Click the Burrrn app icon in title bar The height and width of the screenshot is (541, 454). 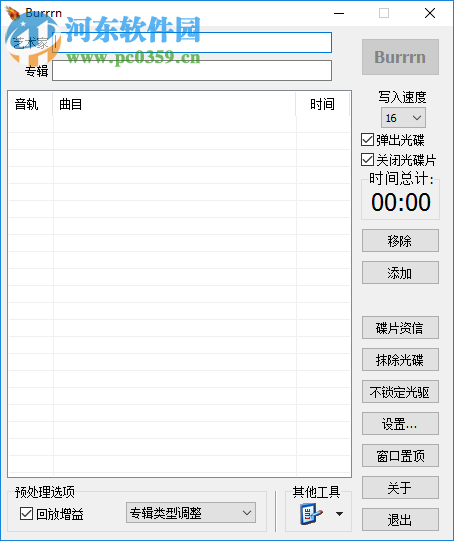coord(13,13)
